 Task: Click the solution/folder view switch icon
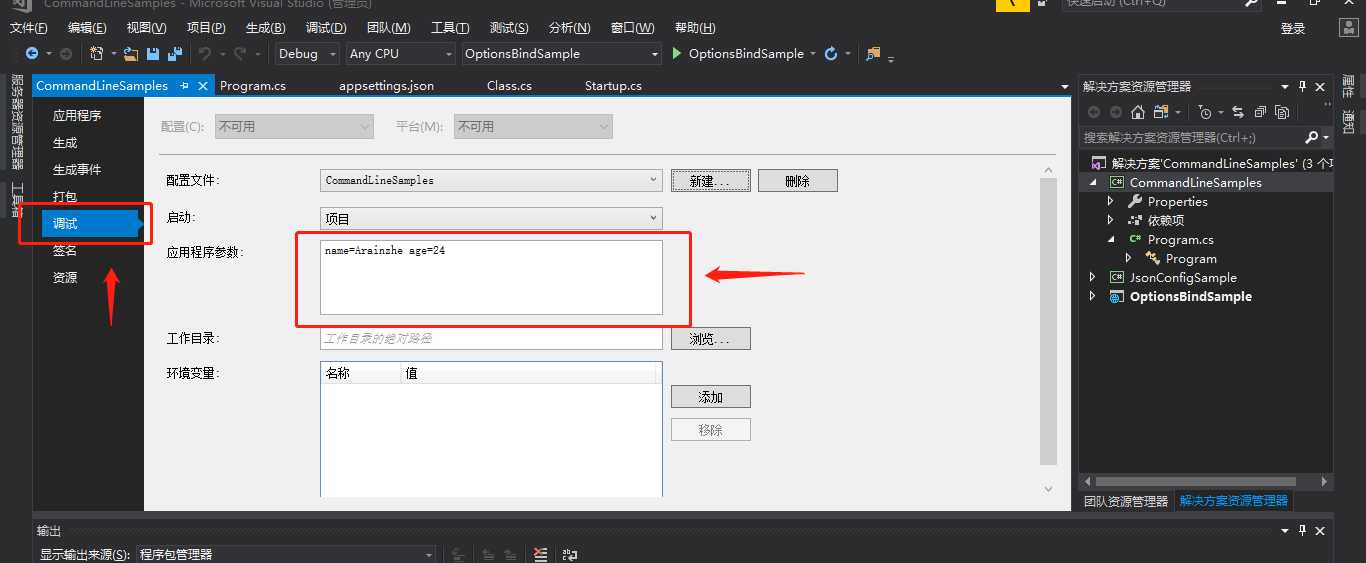(x=1161, y=112)
